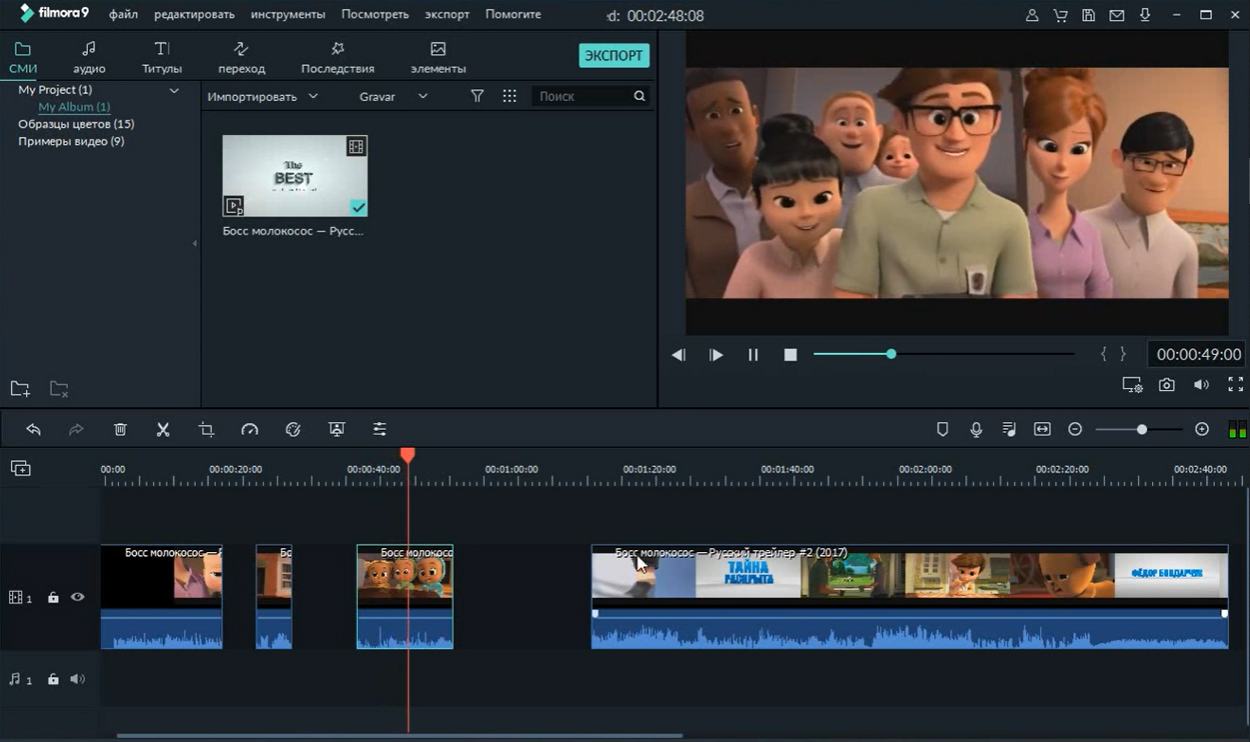Toggle audio track 1 lock
The image size is (1250, 742).
pos(53,679)
